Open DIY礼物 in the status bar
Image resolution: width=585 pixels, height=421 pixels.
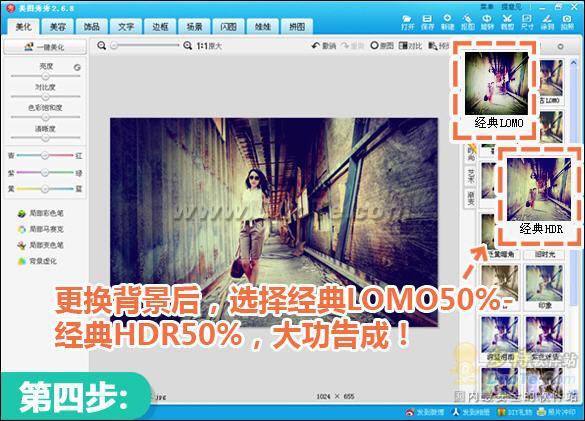pyautogui.click(x=515, y=412)
